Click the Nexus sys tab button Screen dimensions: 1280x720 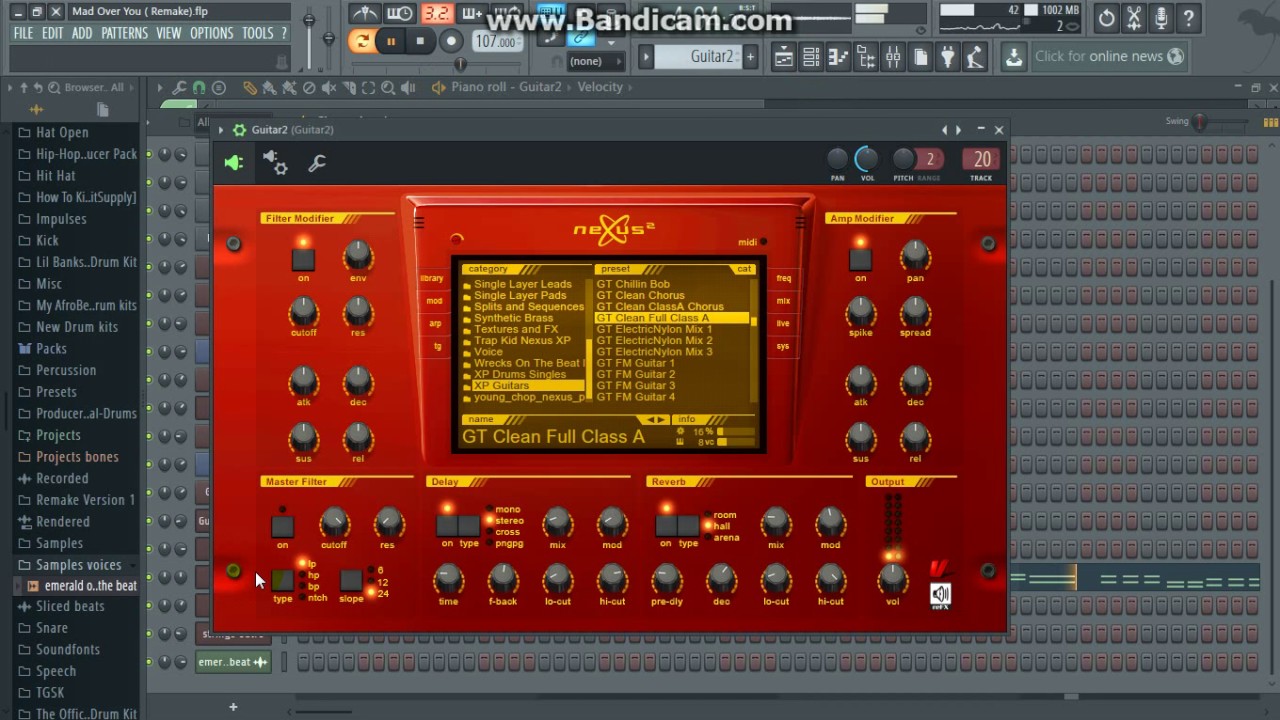pyautogui.click(x=782, y=347)
